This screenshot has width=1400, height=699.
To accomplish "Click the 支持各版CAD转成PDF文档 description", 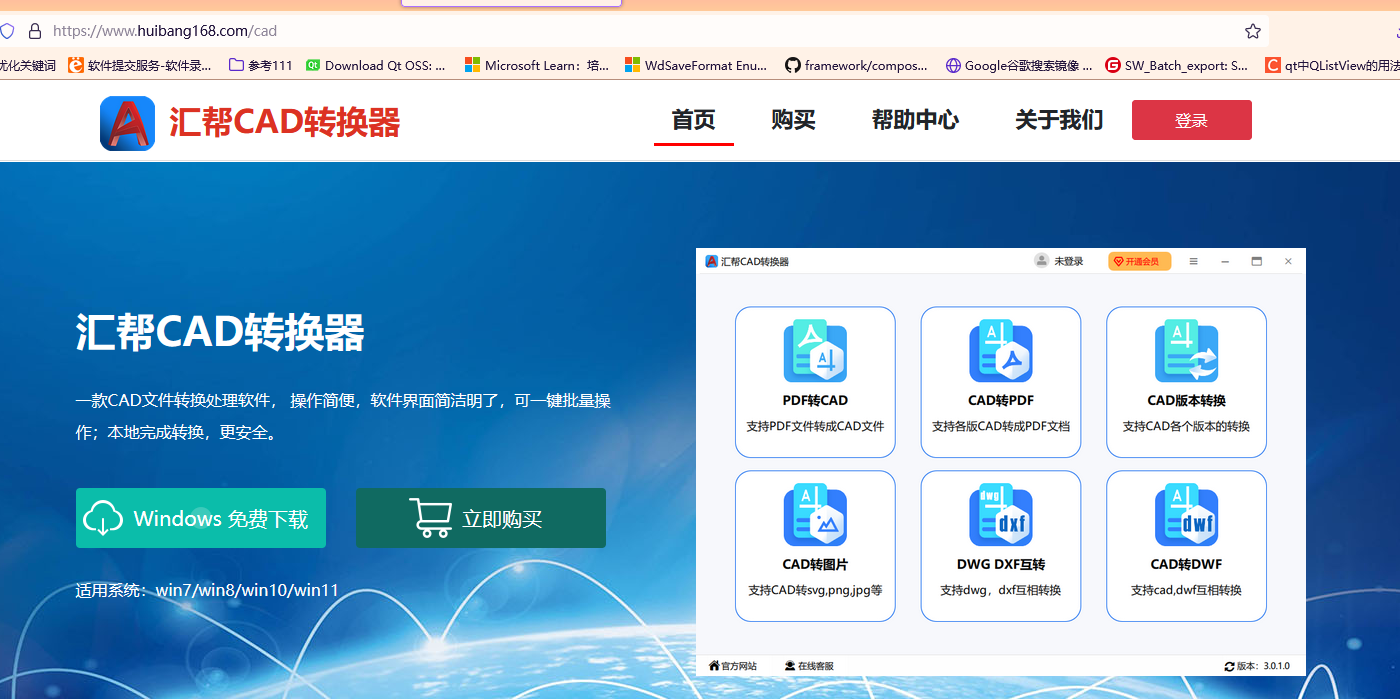I will pyautogui.click(x=1001, y=426).
